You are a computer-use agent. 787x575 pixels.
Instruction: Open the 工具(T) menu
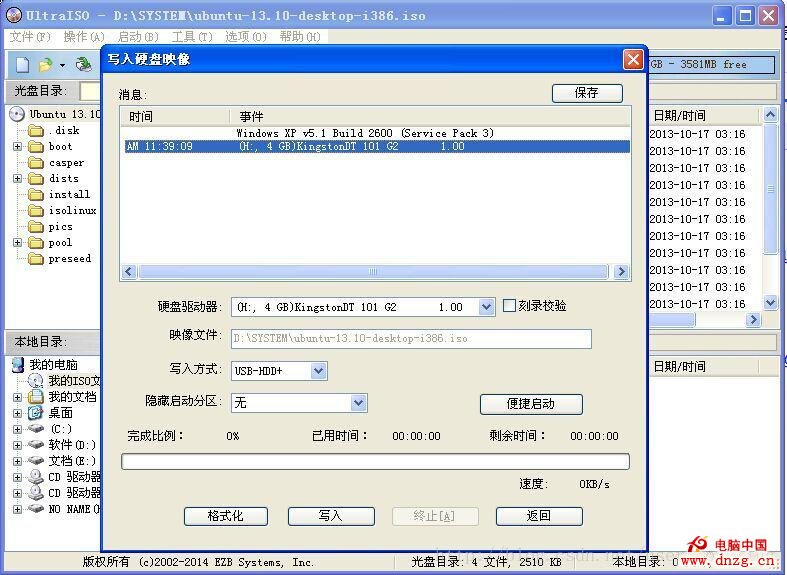(x=192, y=37)
